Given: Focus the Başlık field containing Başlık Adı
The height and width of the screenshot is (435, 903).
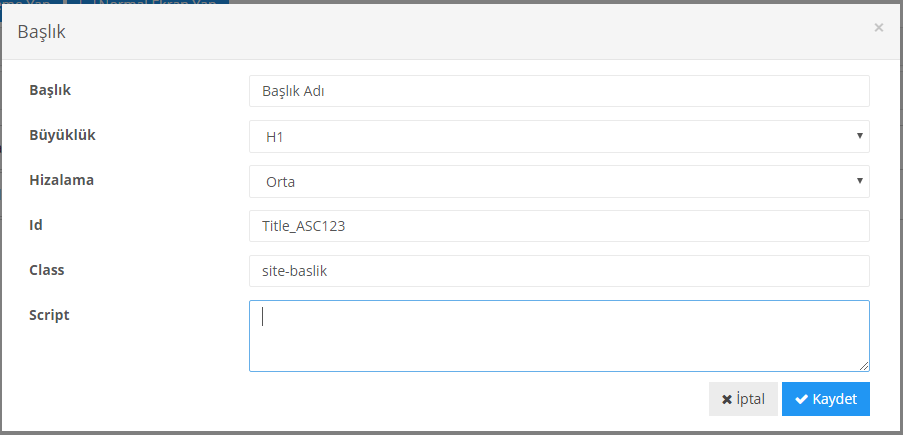Looking at the screenshot, I should (559, 91).
